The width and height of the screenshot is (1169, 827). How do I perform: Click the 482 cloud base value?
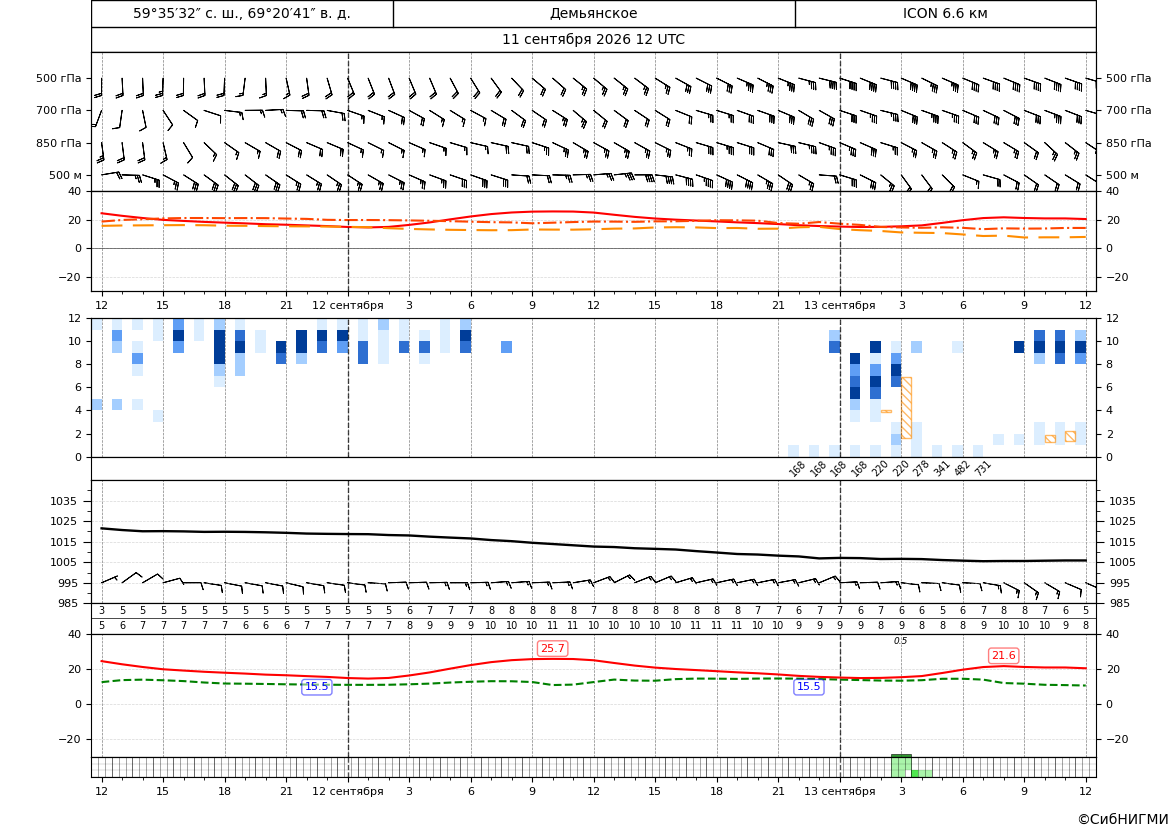tap(962, 468)
